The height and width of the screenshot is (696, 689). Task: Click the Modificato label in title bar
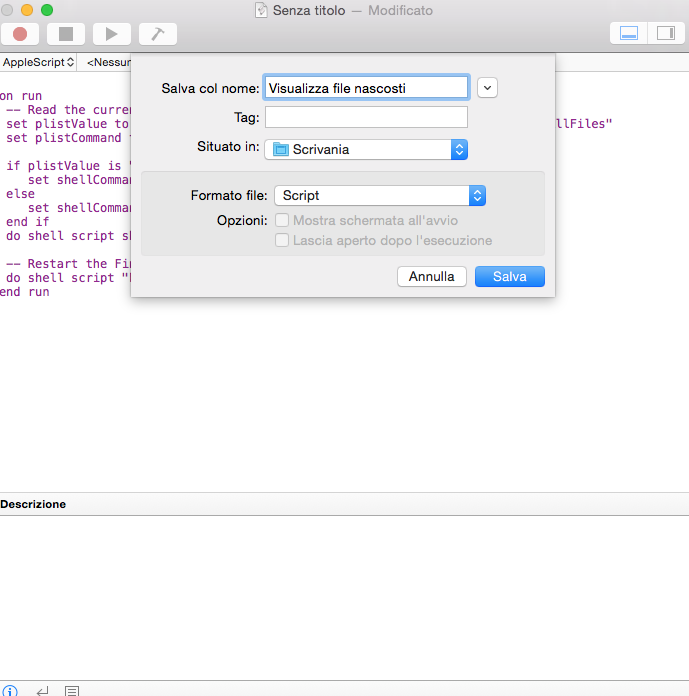click(400, 10)
